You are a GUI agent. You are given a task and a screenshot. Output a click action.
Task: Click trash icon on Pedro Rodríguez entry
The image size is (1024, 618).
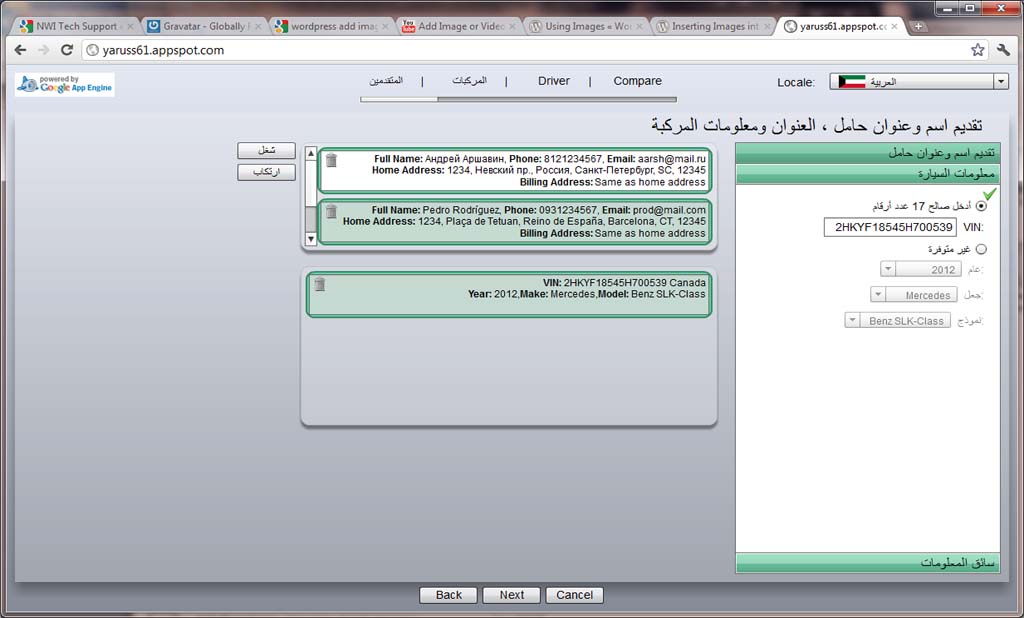[331, 211]
